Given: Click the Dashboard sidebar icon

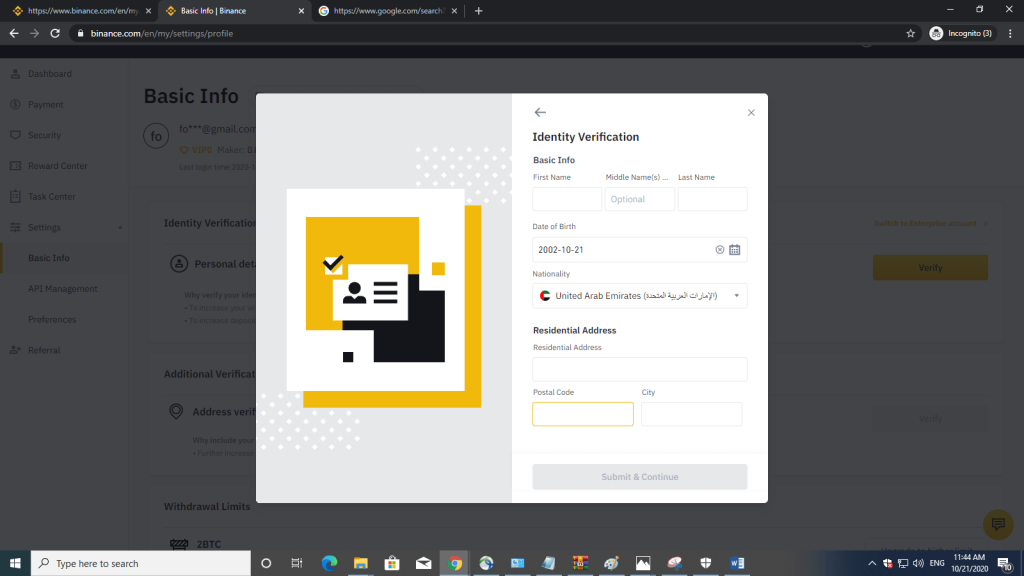Looking at the screenshot, I should 15,74.
